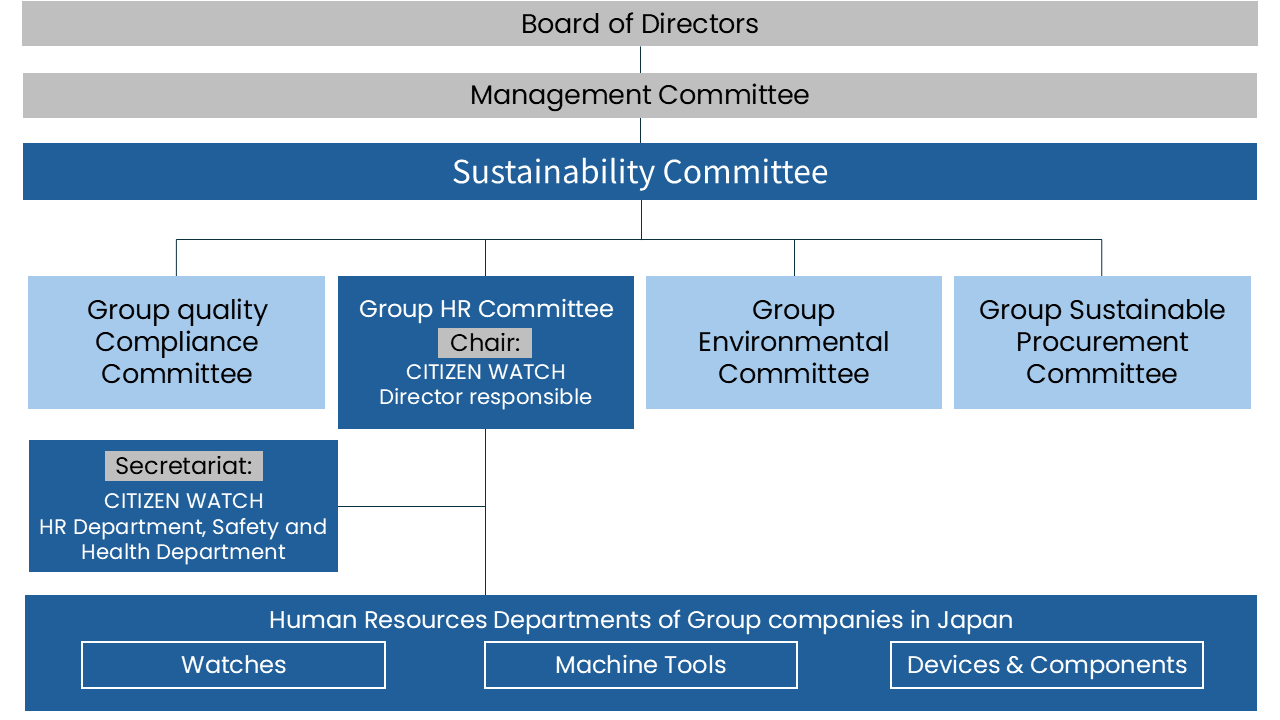Open the Group Environmental Committee box
The width and height of the screenshot is (1280, 720).
tap(794, 342)
